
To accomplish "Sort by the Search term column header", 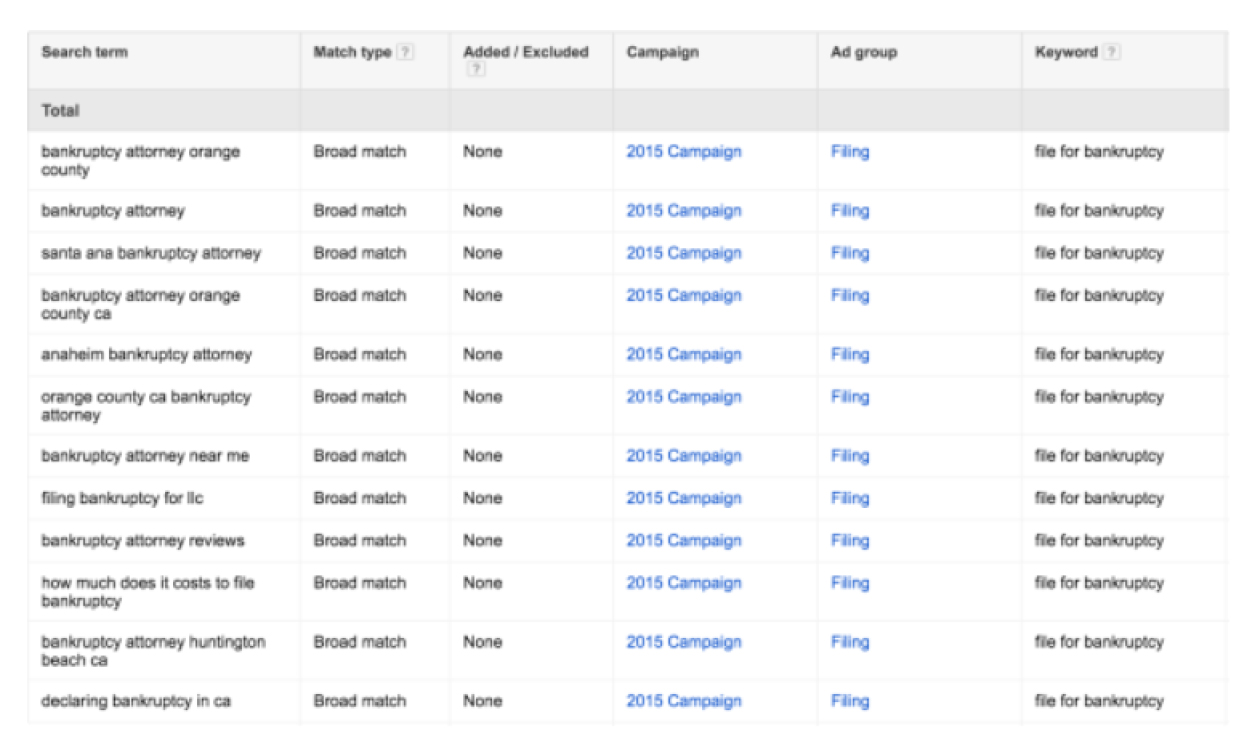I will (85, 52).
